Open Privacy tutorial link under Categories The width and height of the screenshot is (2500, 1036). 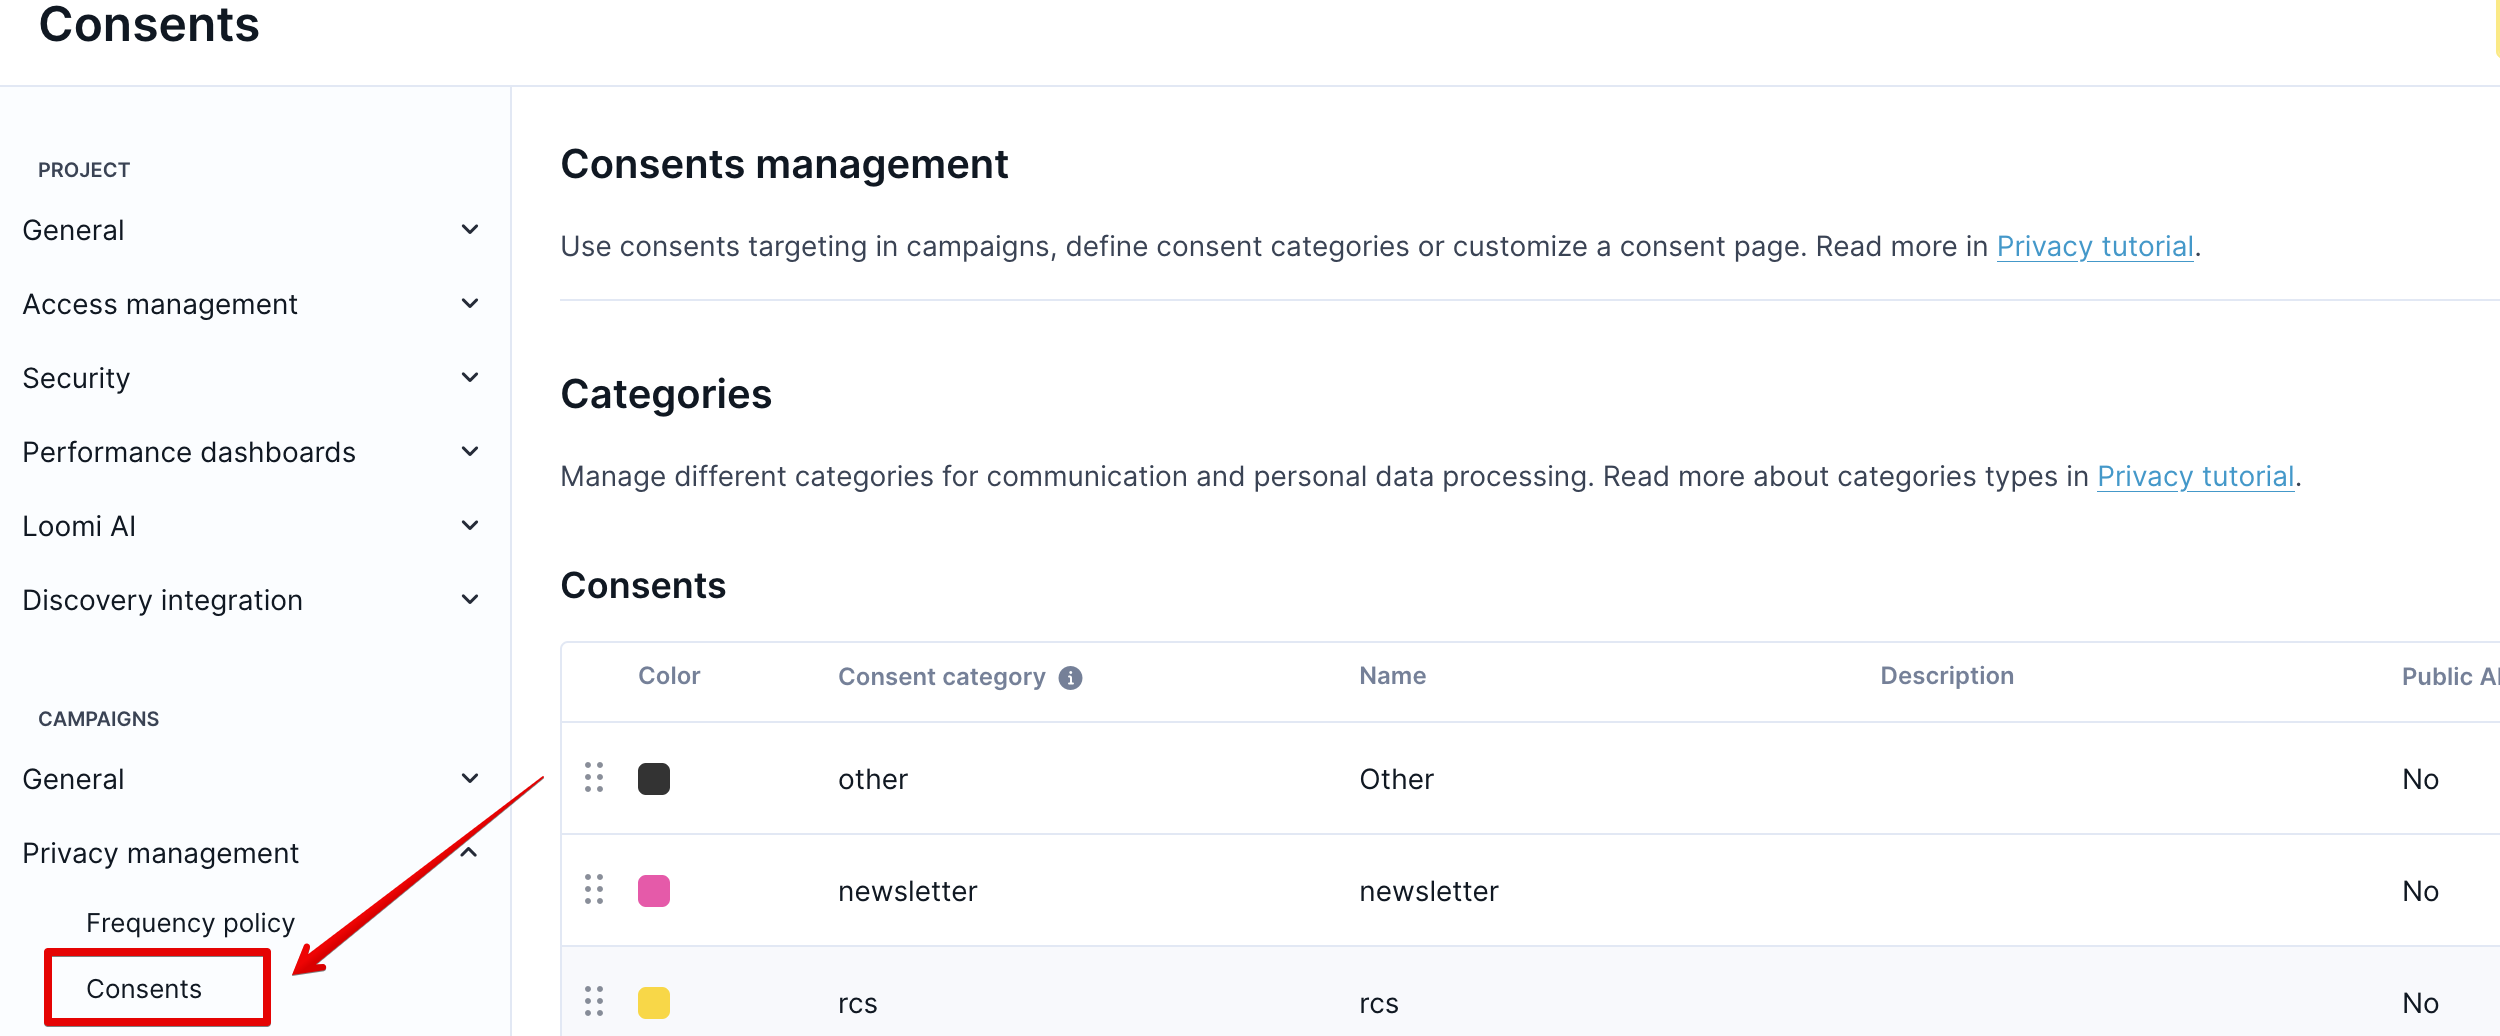(2195, 477)
